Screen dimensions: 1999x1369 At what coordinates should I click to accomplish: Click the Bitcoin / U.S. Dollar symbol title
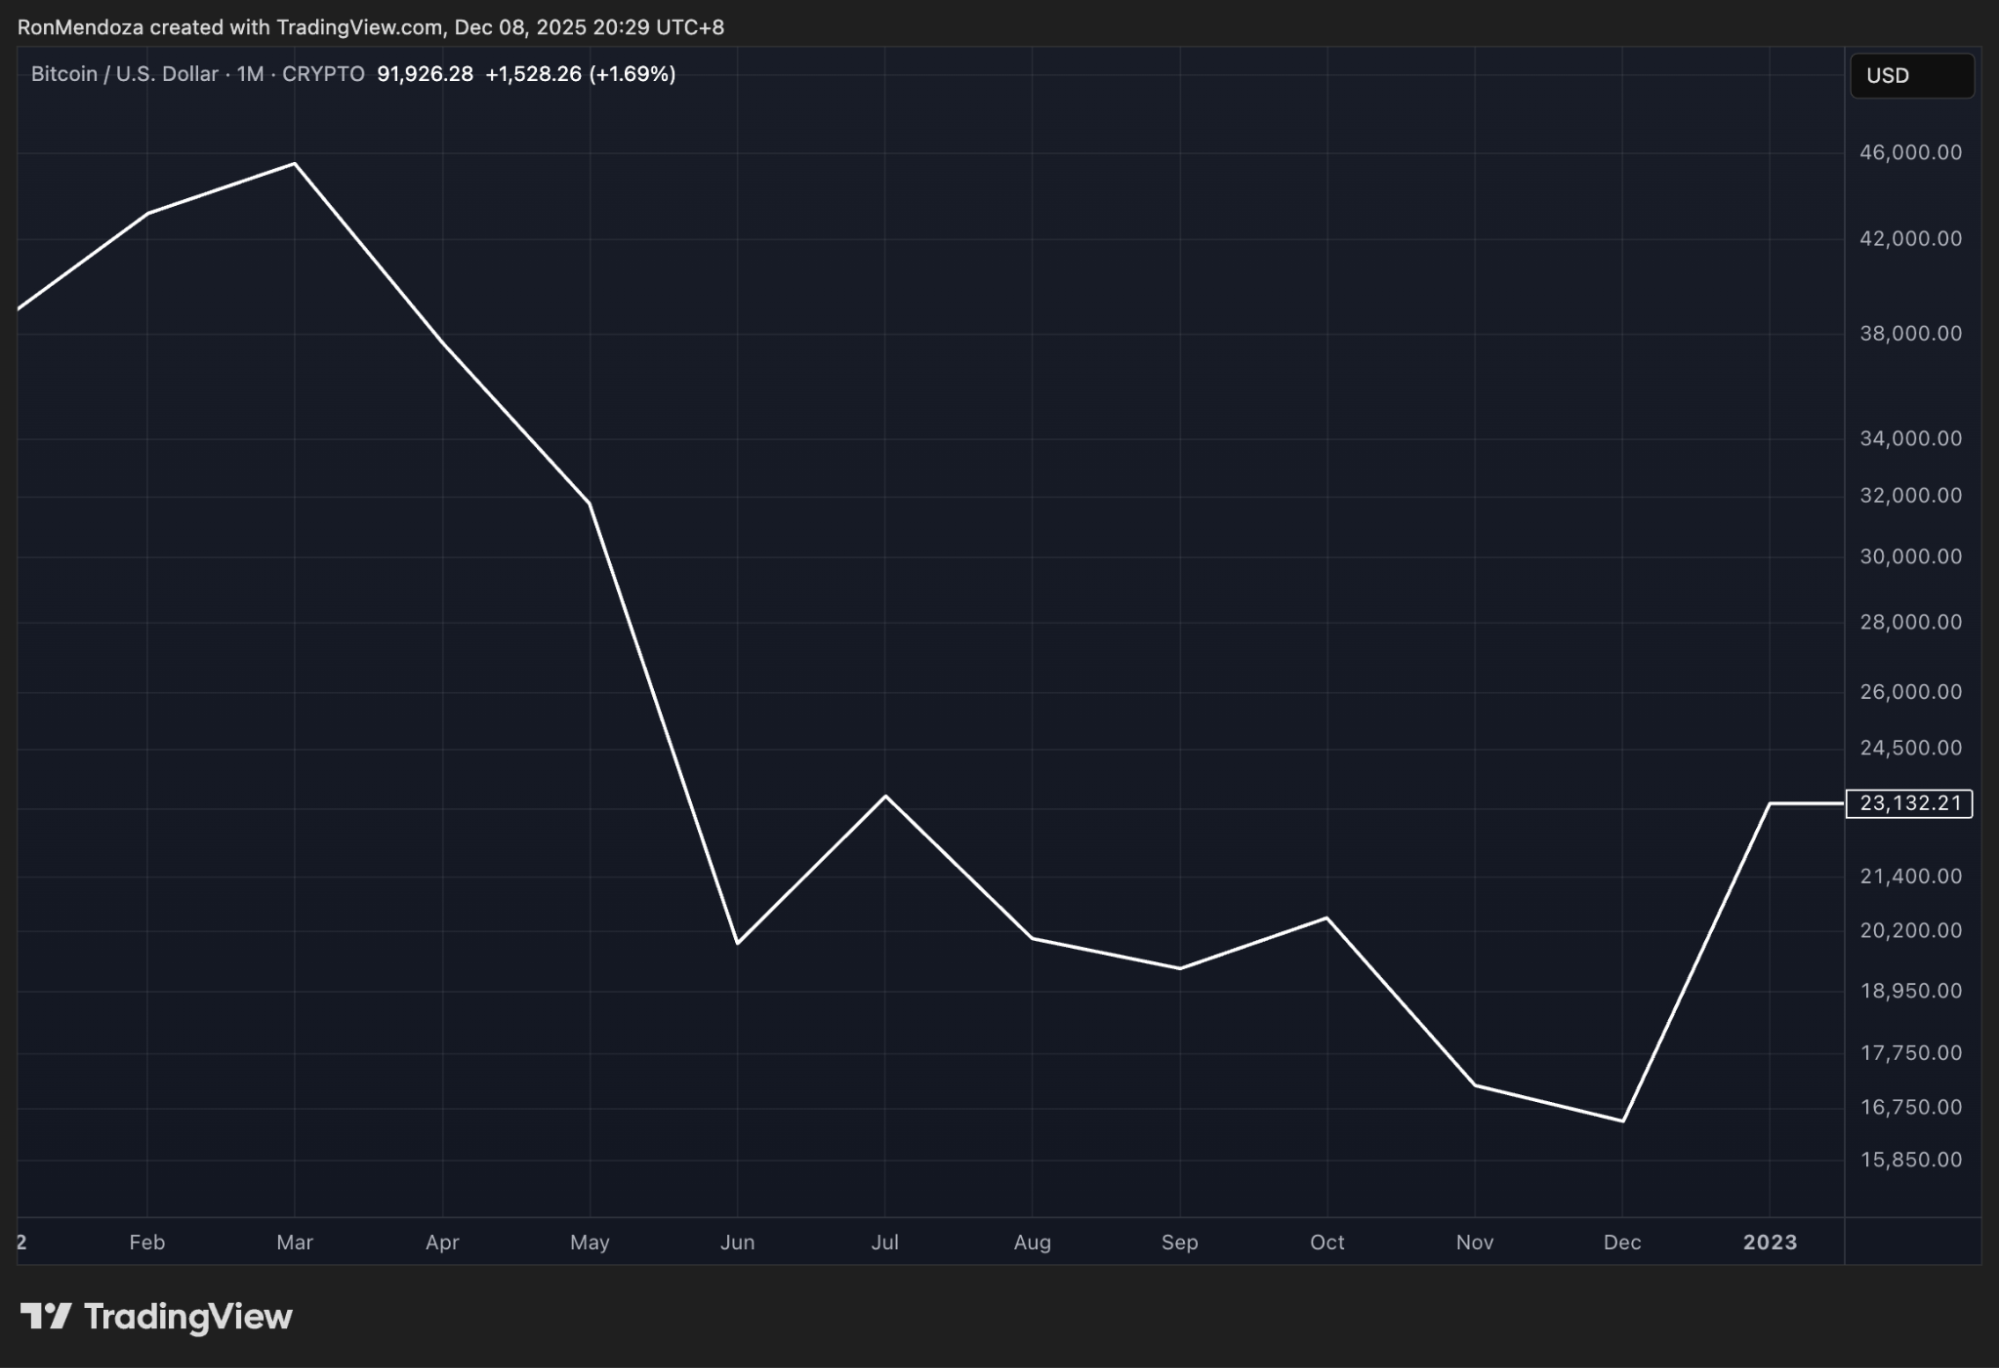(124, 74)
